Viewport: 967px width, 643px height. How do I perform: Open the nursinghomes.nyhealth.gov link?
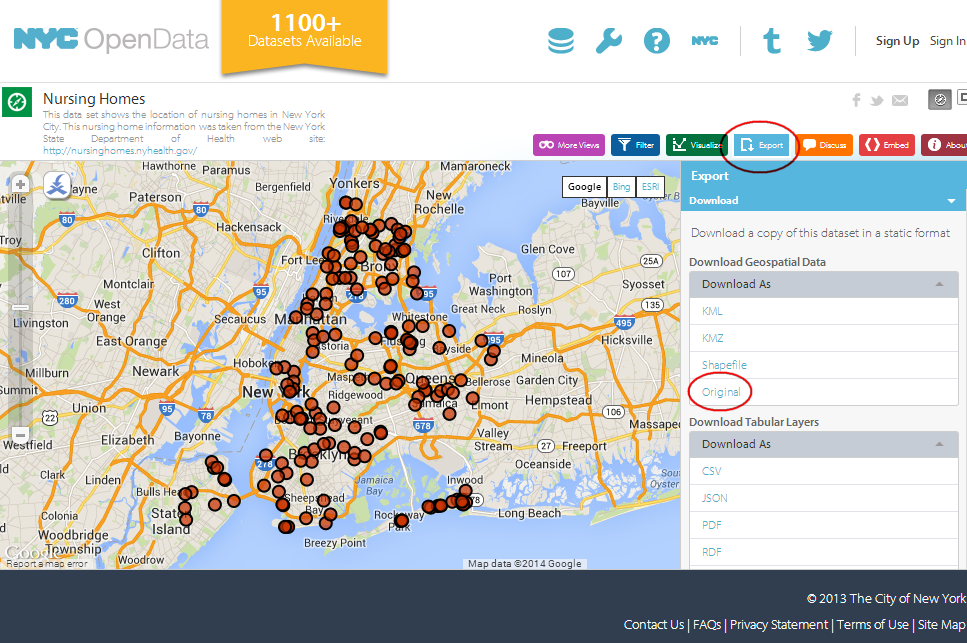coord(120,150)
